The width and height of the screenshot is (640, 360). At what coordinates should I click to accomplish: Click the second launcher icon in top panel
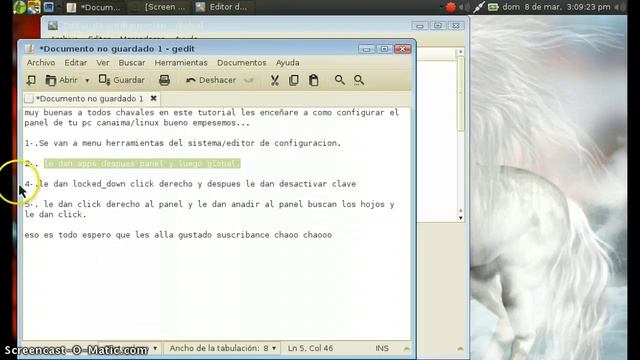coord(34,7)
